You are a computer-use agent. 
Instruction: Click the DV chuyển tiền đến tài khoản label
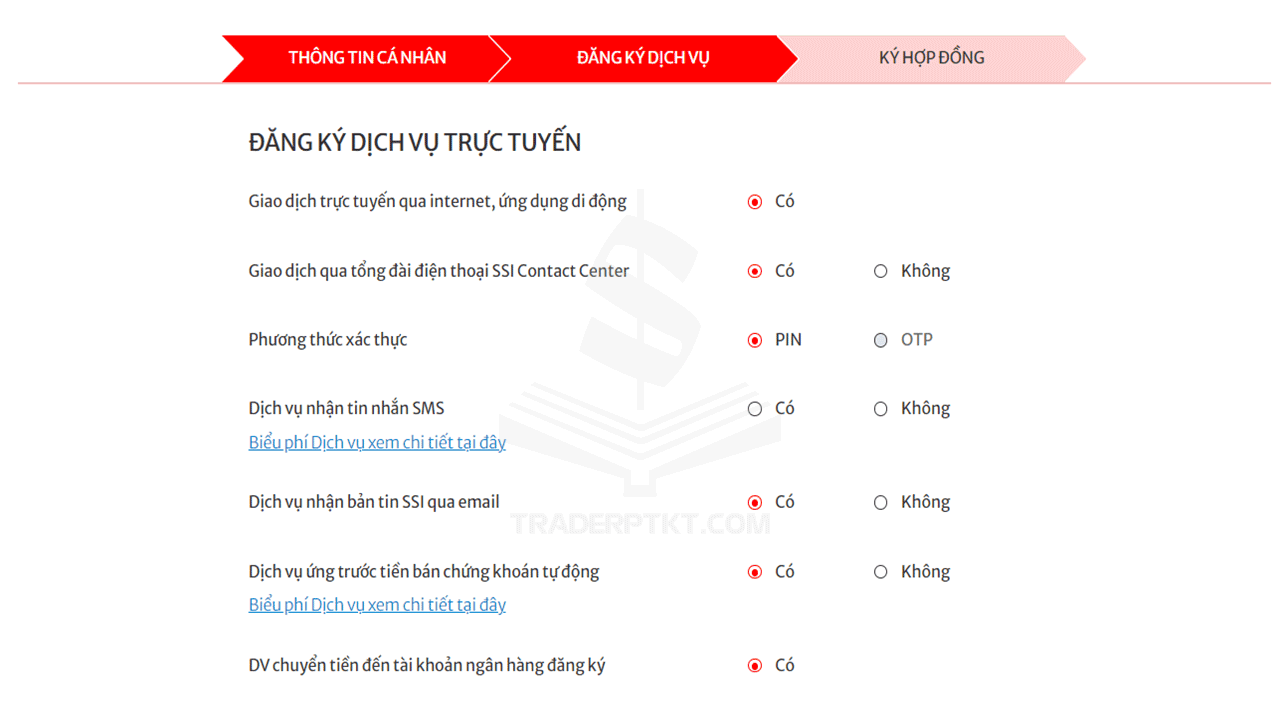tap(427, 665)
